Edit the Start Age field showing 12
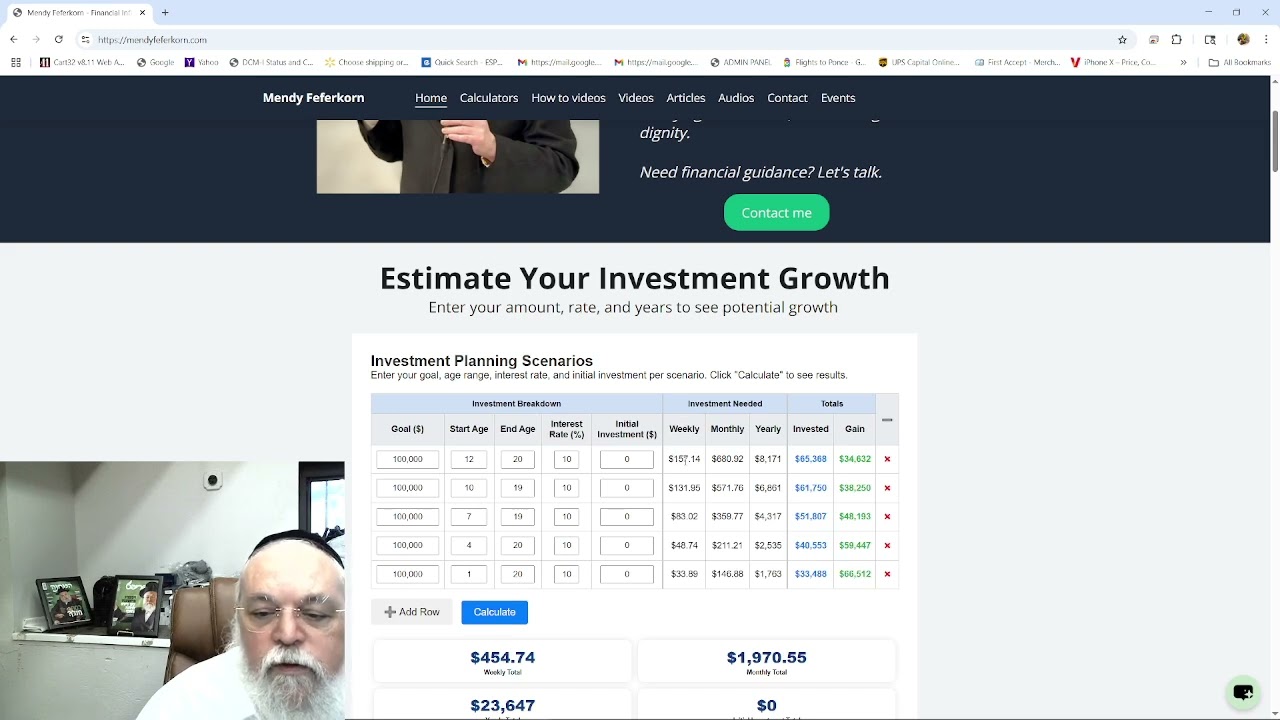The height and width of the screenshot is (720, 1280). point(469,459)
